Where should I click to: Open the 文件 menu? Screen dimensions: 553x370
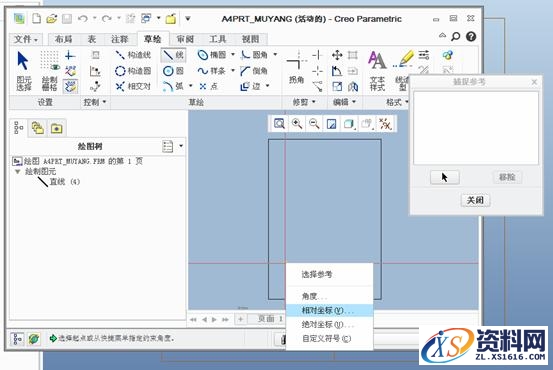point(26,39)
